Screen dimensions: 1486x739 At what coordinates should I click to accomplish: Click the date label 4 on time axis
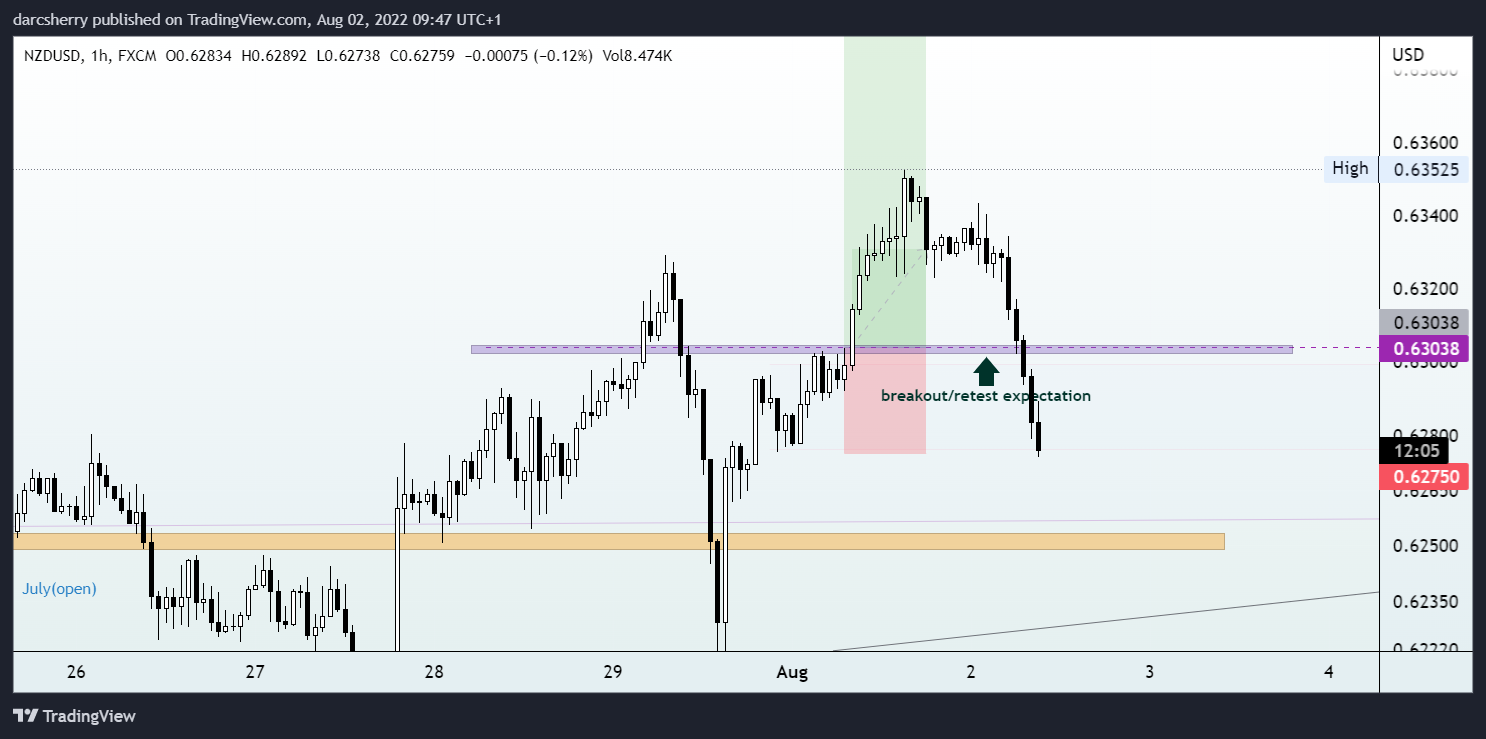click(1329, 672)
